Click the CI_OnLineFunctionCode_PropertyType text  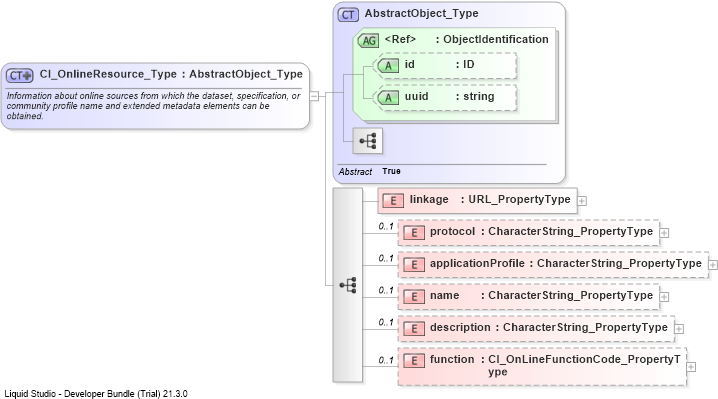tap(584, 366)
